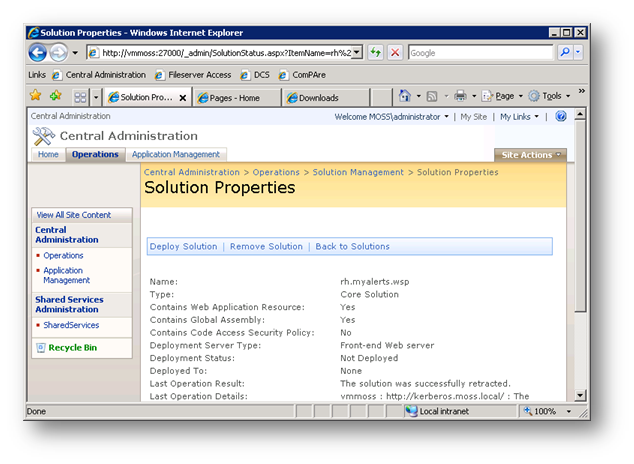Click the browser Forward arrow button
The height and width of the screenshot is (464, 634).
pyautogui.click(x=59, y=53)
